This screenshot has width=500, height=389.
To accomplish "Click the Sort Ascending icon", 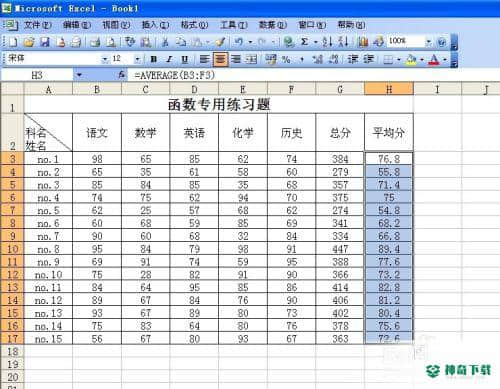I will click(x=327, y=42).
